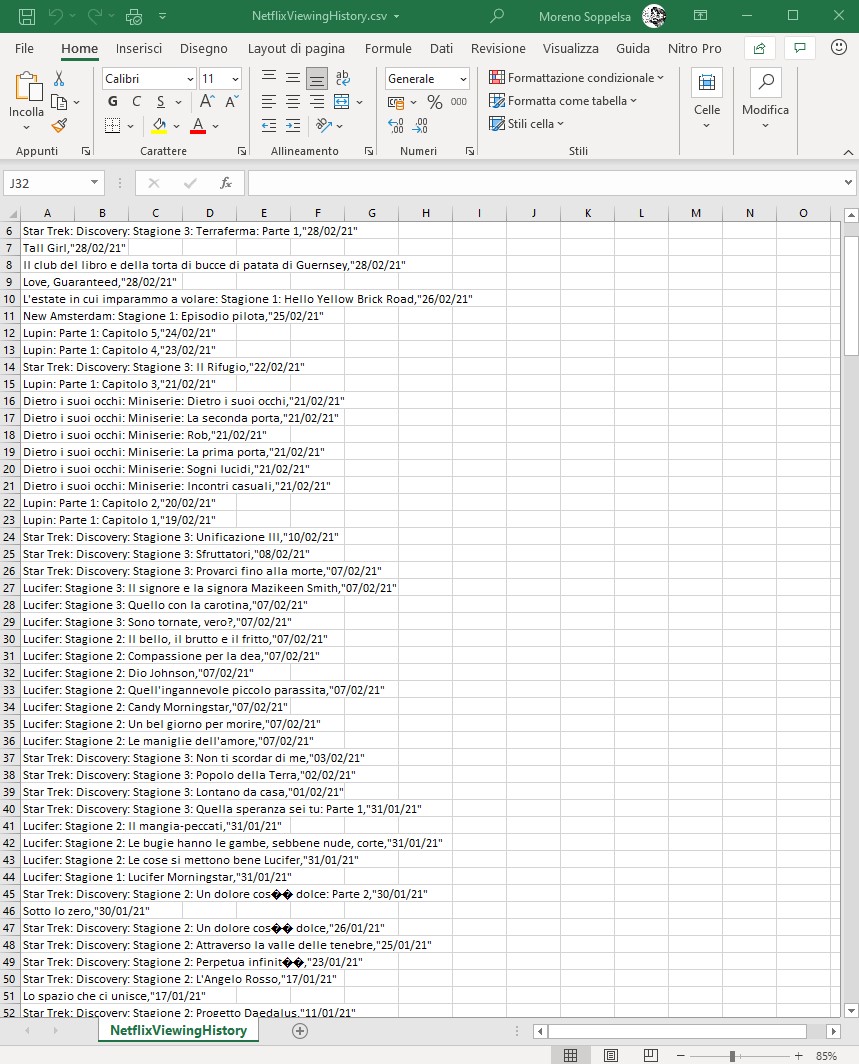Switch to Page Layout view in status bar
This screenshot has width=859, height=1064.
[611, 1056]
